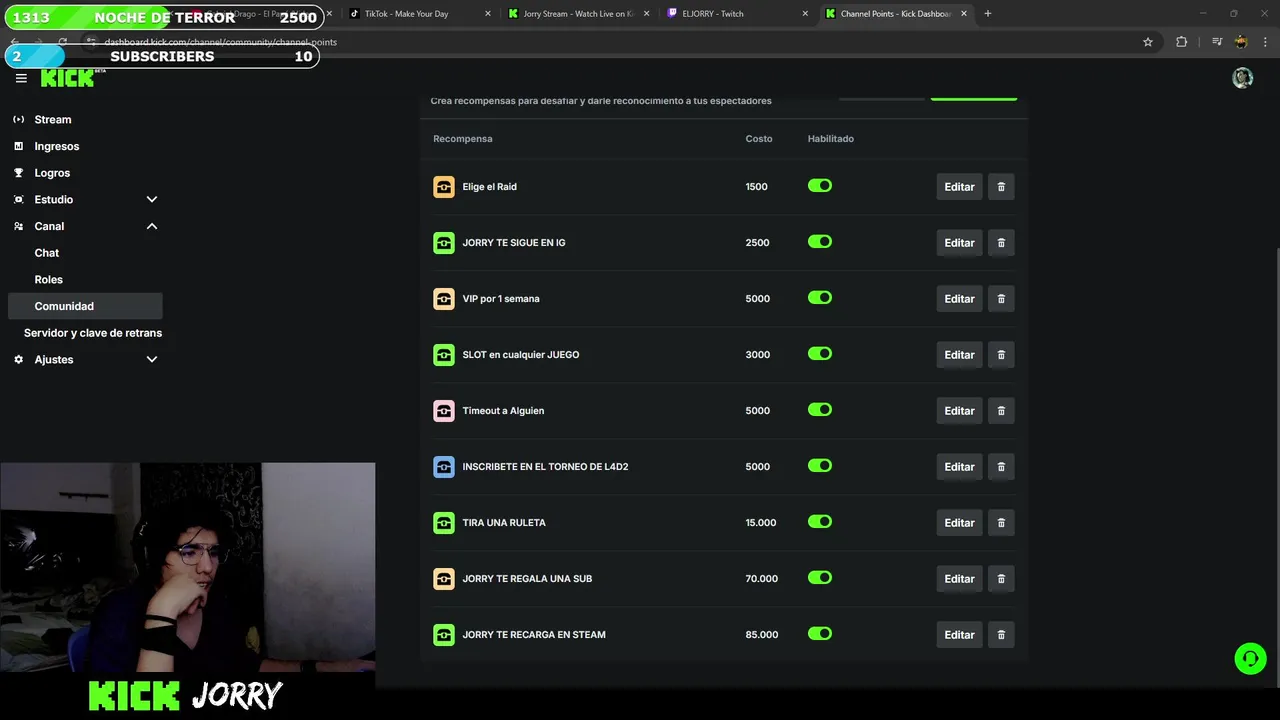Click the SLOT en cualquier JUEGO reward icon

point(444,355)
